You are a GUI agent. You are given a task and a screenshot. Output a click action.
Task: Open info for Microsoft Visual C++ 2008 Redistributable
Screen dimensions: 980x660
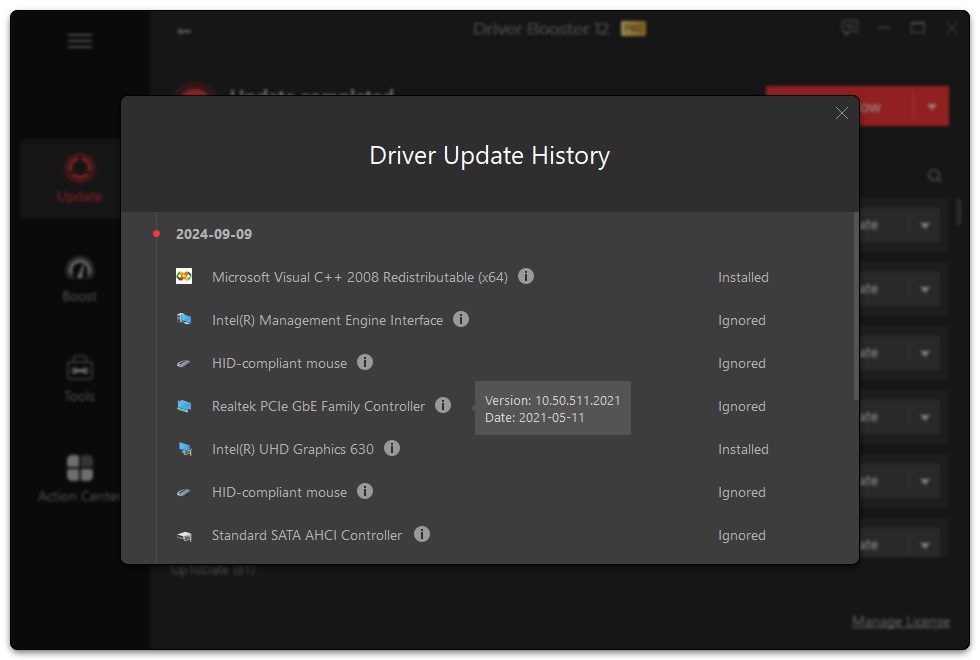pyautogui.click(x=526, y=276)
